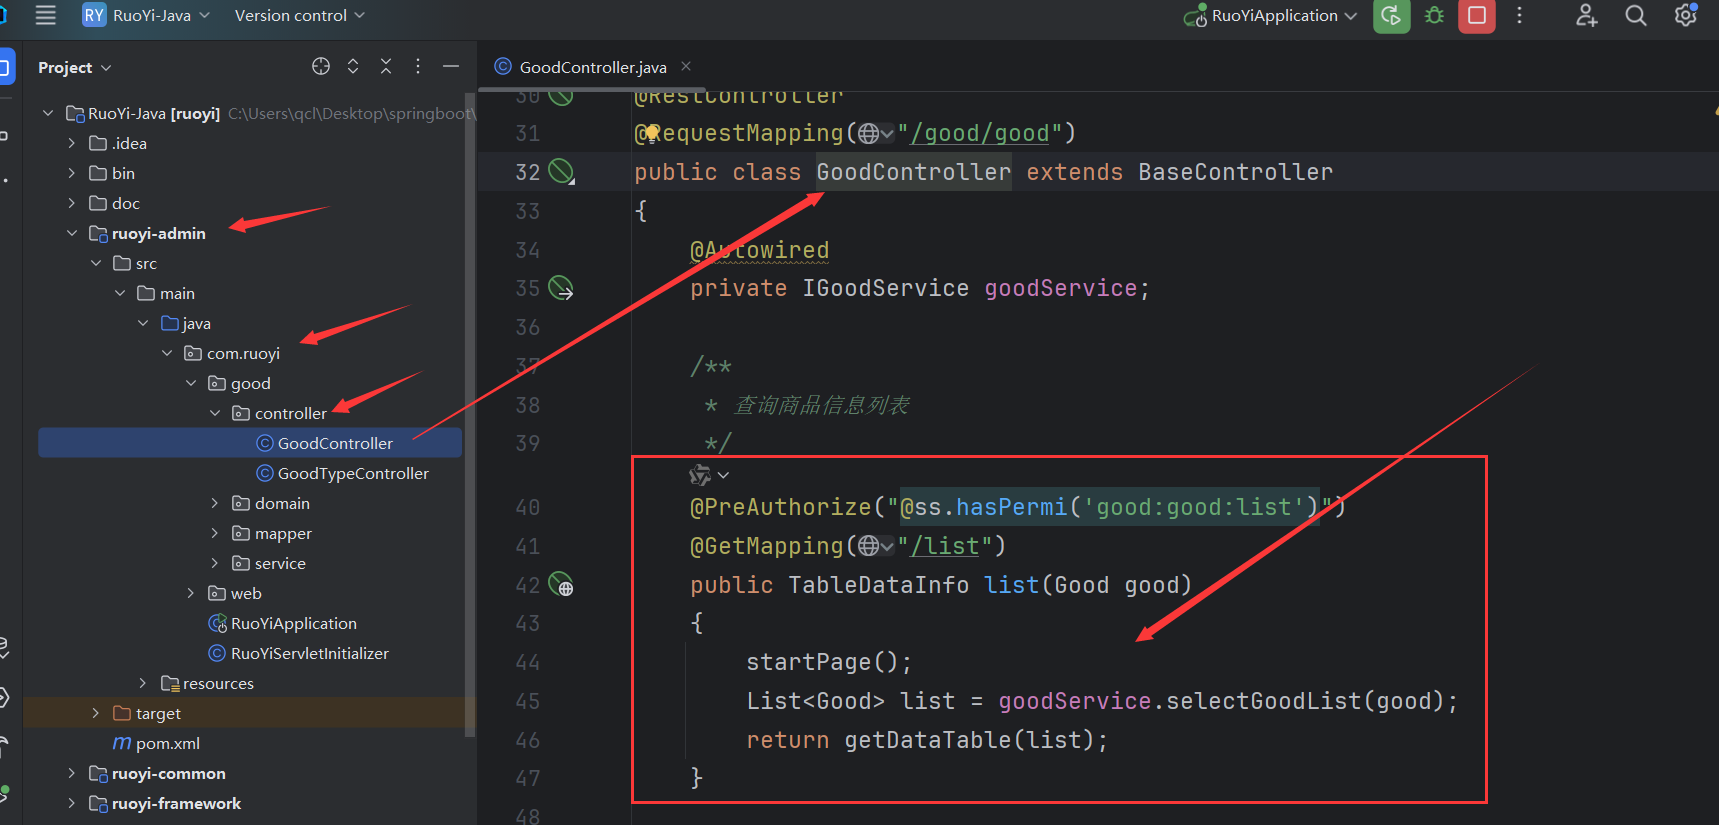
Task: Collapse the good package
Action: [191, 383]
